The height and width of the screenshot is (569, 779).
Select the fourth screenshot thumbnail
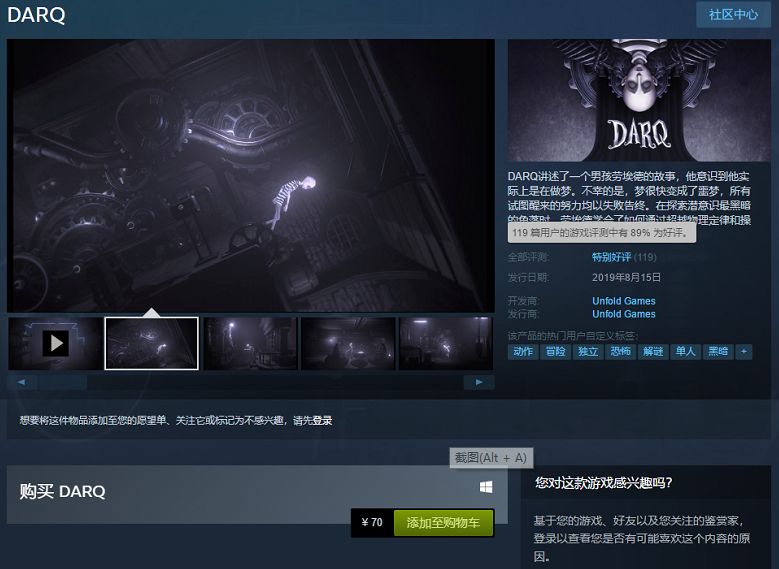348,343
